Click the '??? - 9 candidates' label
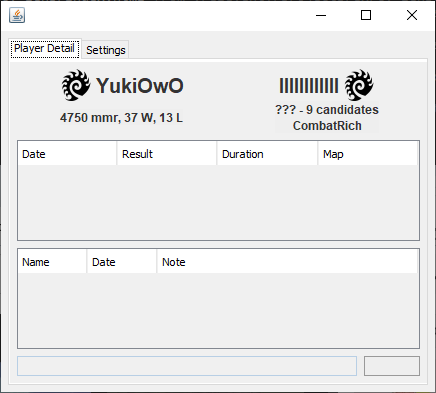436x393 pixels. pos(327,110)
